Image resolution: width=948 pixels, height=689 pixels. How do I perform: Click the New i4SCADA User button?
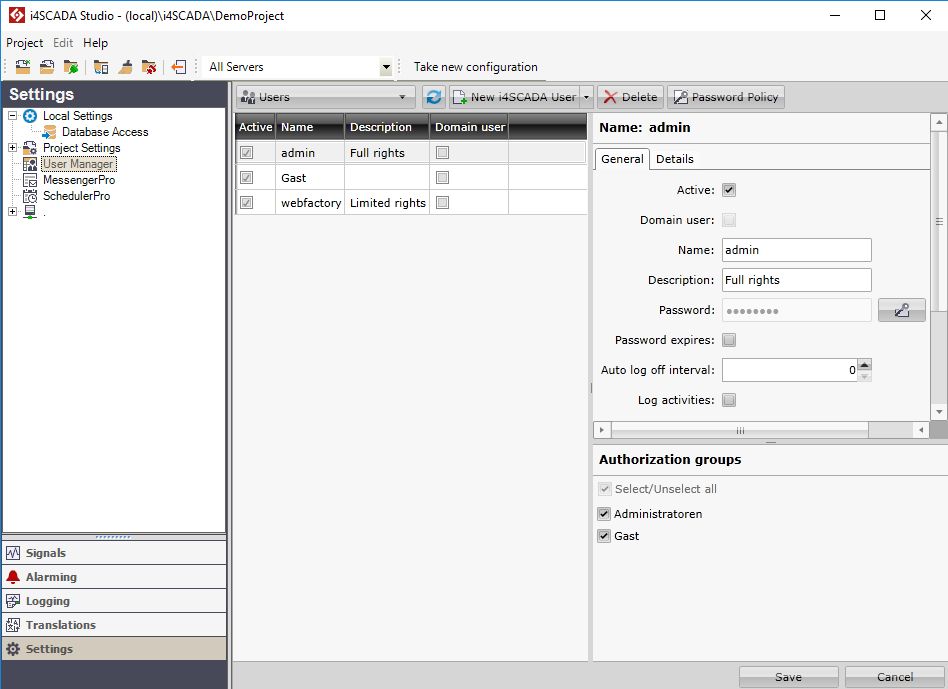tap(515, 97)
